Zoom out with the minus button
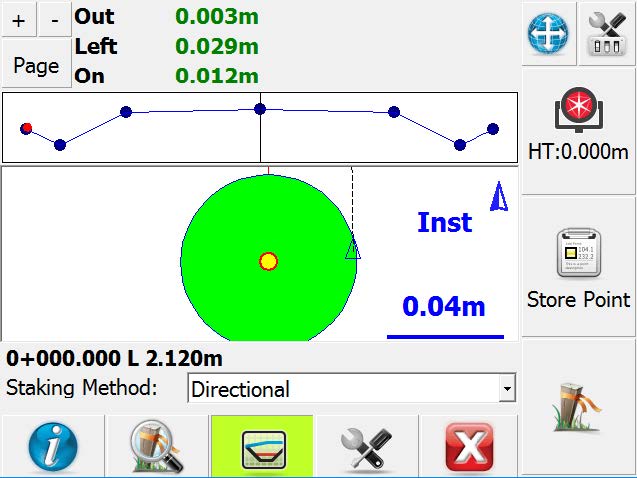 (x=54, y=20)
